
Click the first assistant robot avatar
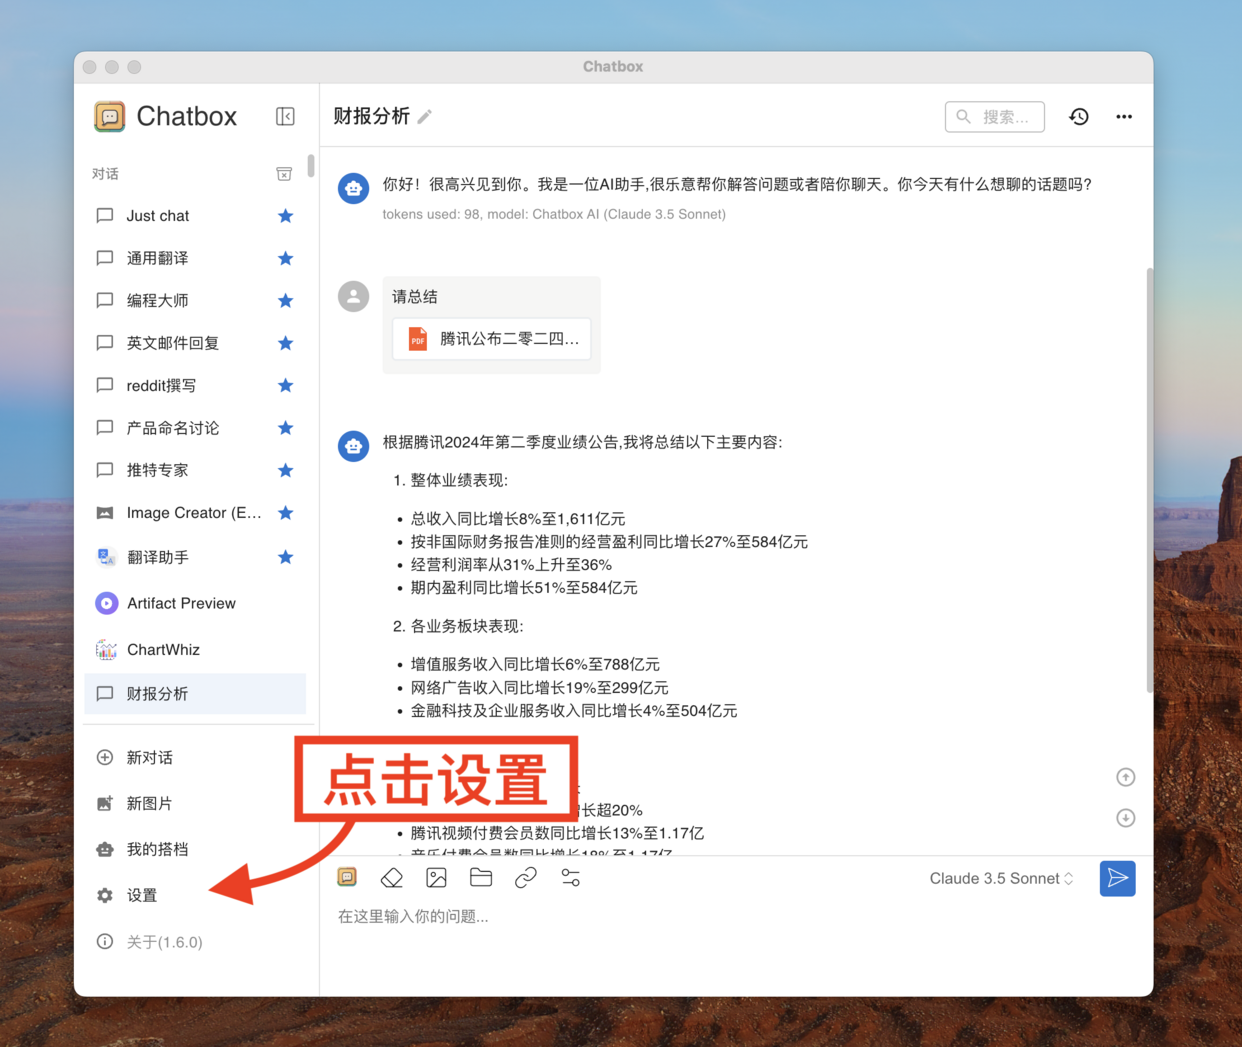pos(353,188)
